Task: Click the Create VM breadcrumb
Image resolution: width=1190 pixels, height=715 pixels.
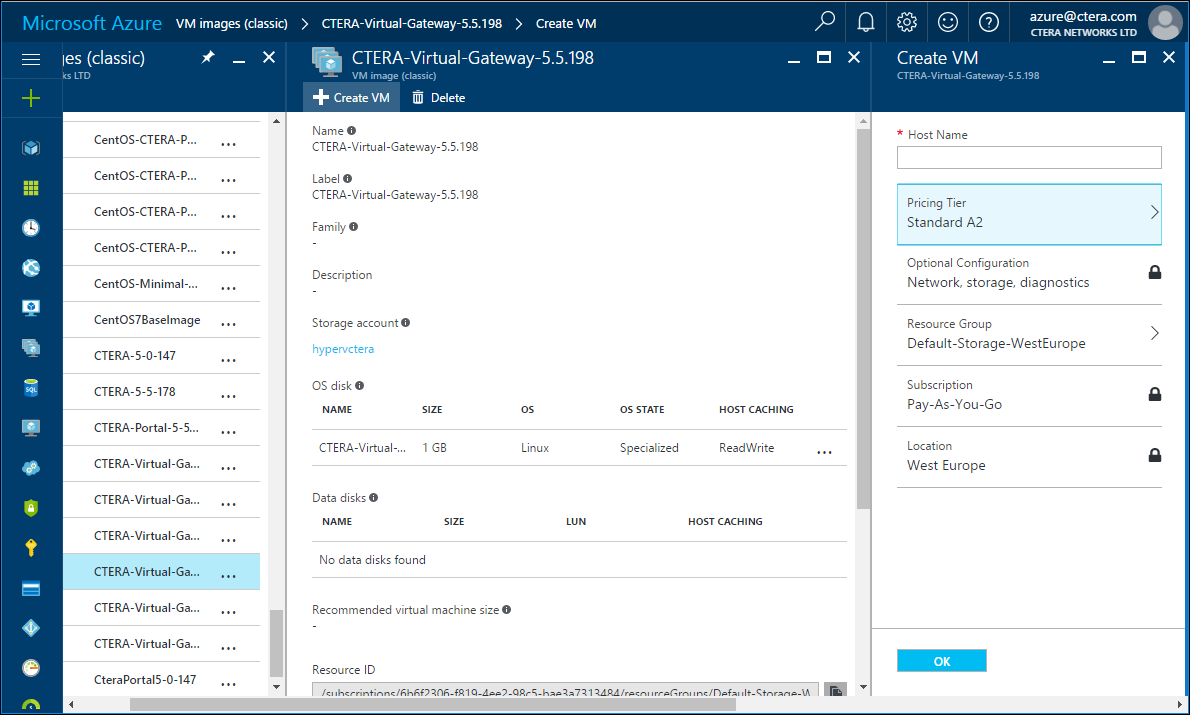Action: tap(566, 24)
